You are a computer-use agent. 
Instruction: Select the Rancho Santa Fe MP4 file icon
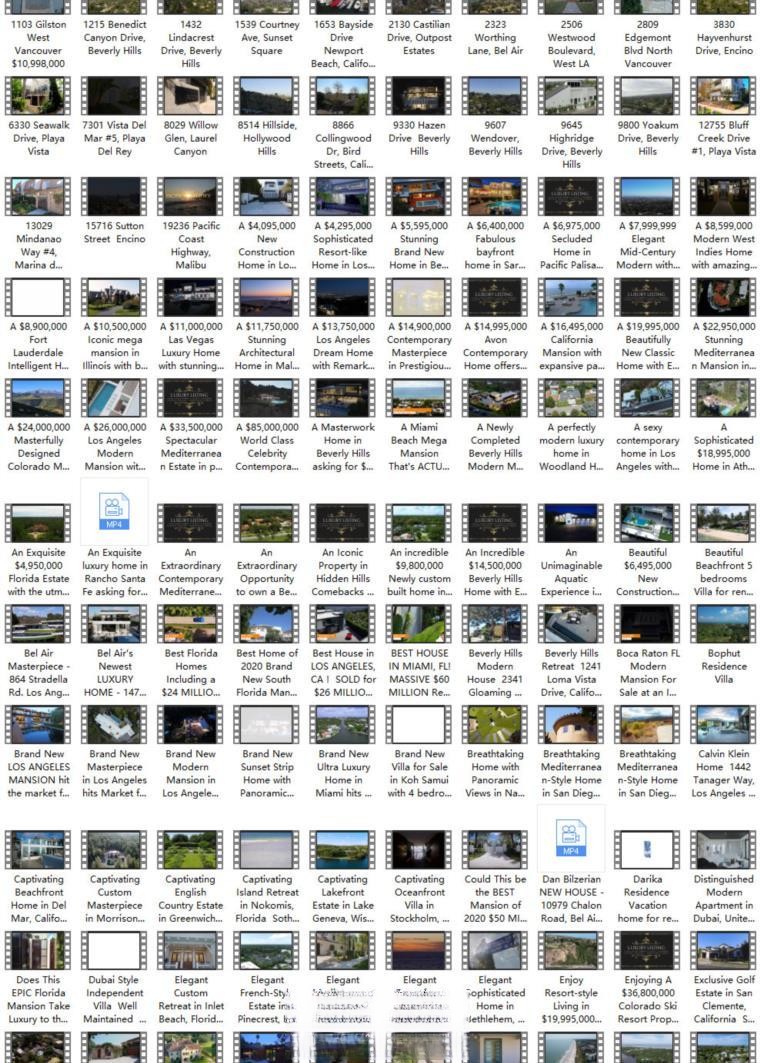114,511
